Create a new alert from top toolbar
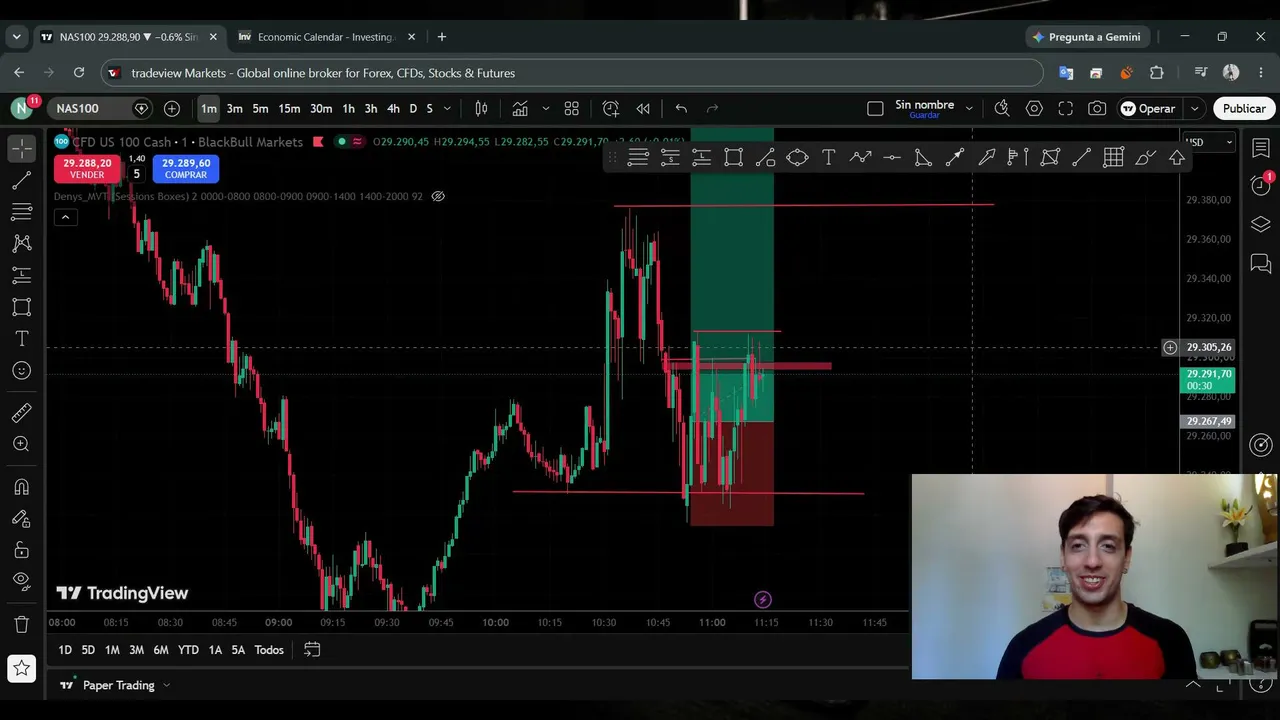The image size is (1280, 720). (611, 108)
